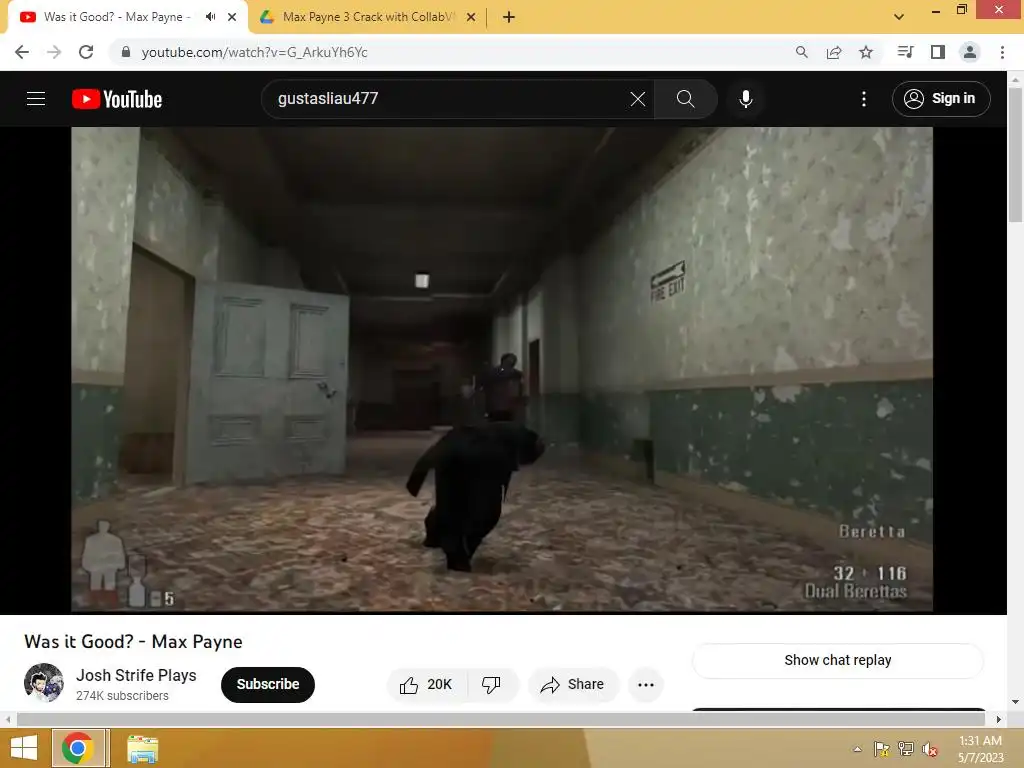This screenshot has width=1024, height=768.
Task: Go to the YouTube home logo
Action: click(x=117, y=99)
